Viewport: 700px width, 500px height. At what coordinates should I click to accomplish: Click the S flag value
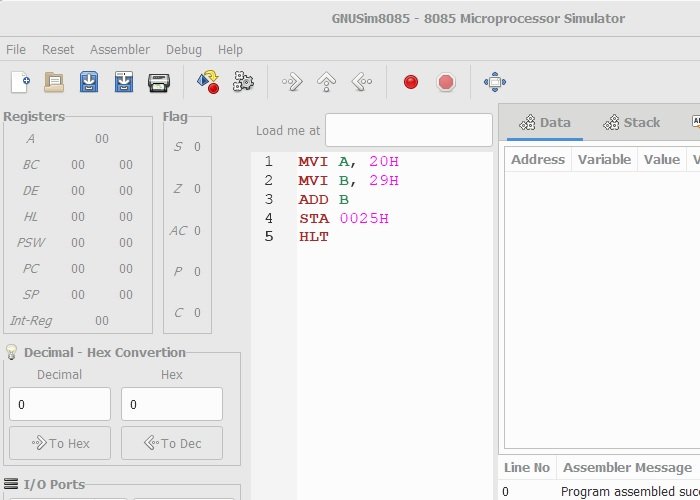click(x=197, y=147)
